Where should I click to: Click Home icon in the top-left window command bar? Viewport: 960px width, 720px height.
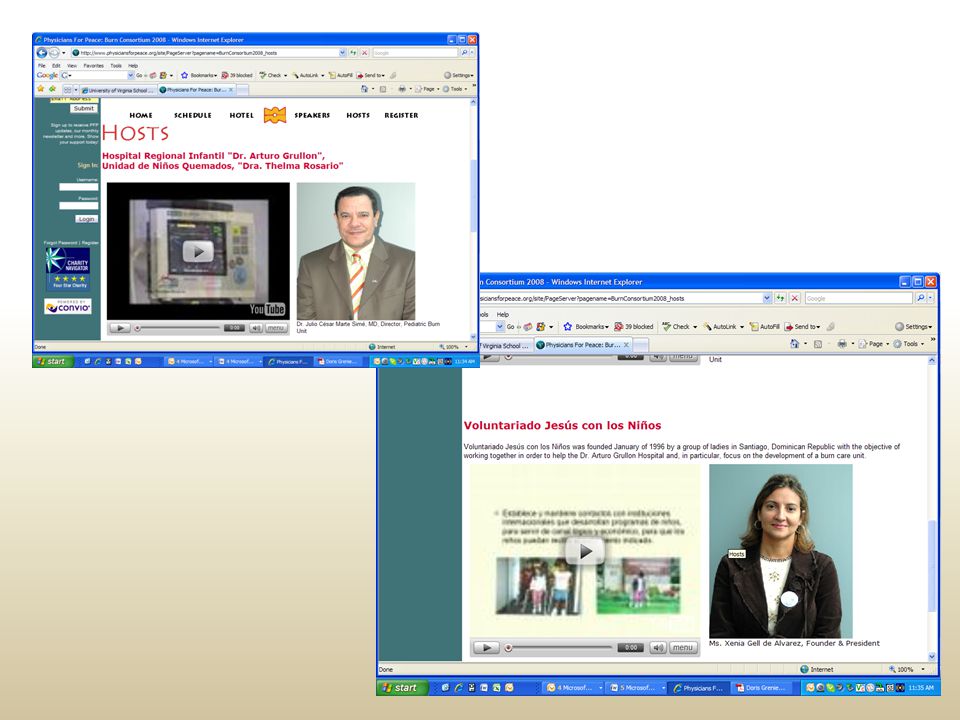[x=365, y=89]
